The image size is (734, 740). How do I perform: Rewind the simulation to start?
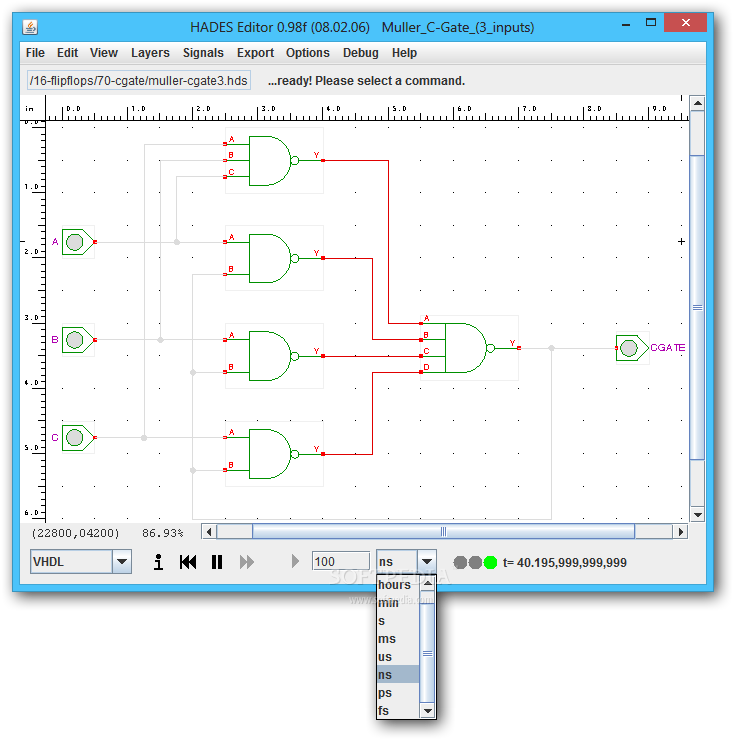click(x=188, y=562)
